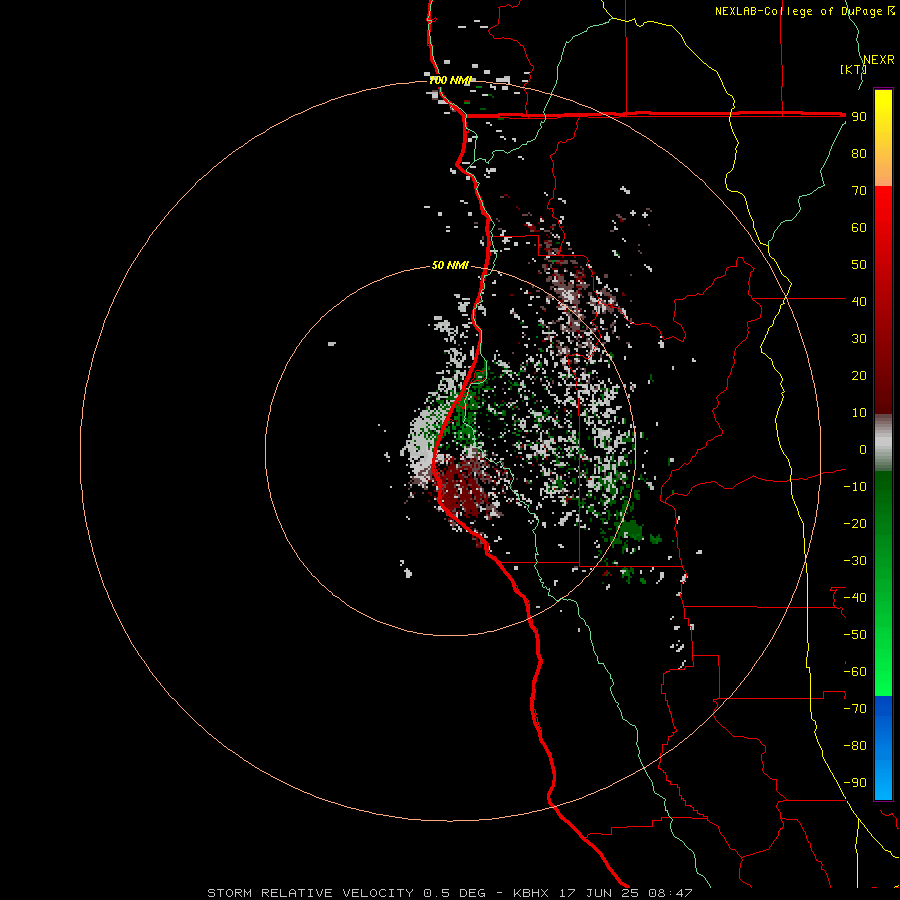This screenshot has height=900, width=900.
Task: Select the positive 20 knot scale value
Action: (859, 375)
